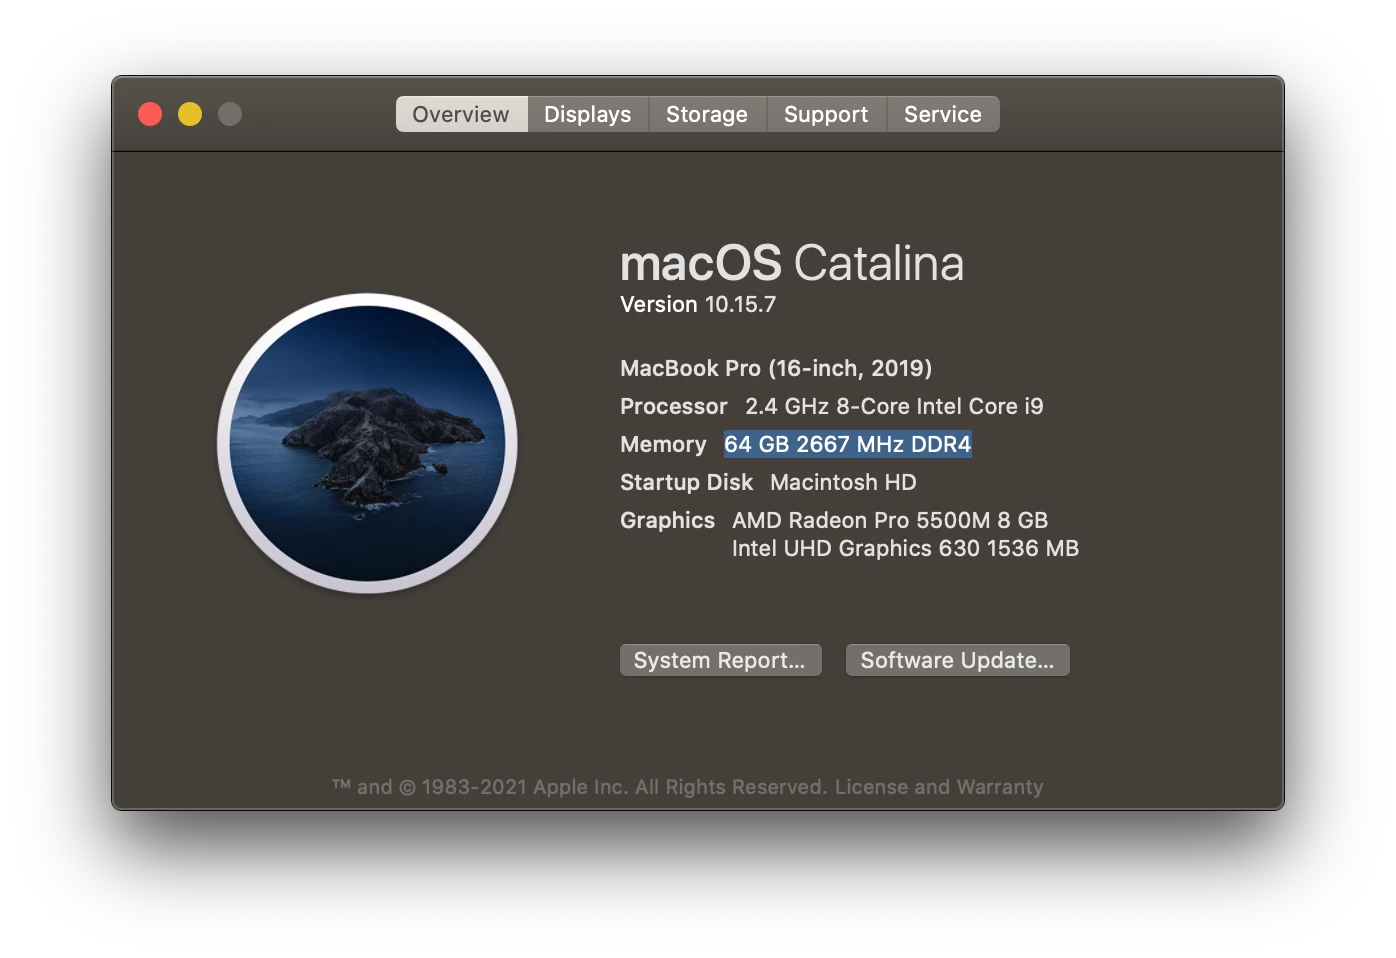Select the Support tab

(x=826, y=114)
